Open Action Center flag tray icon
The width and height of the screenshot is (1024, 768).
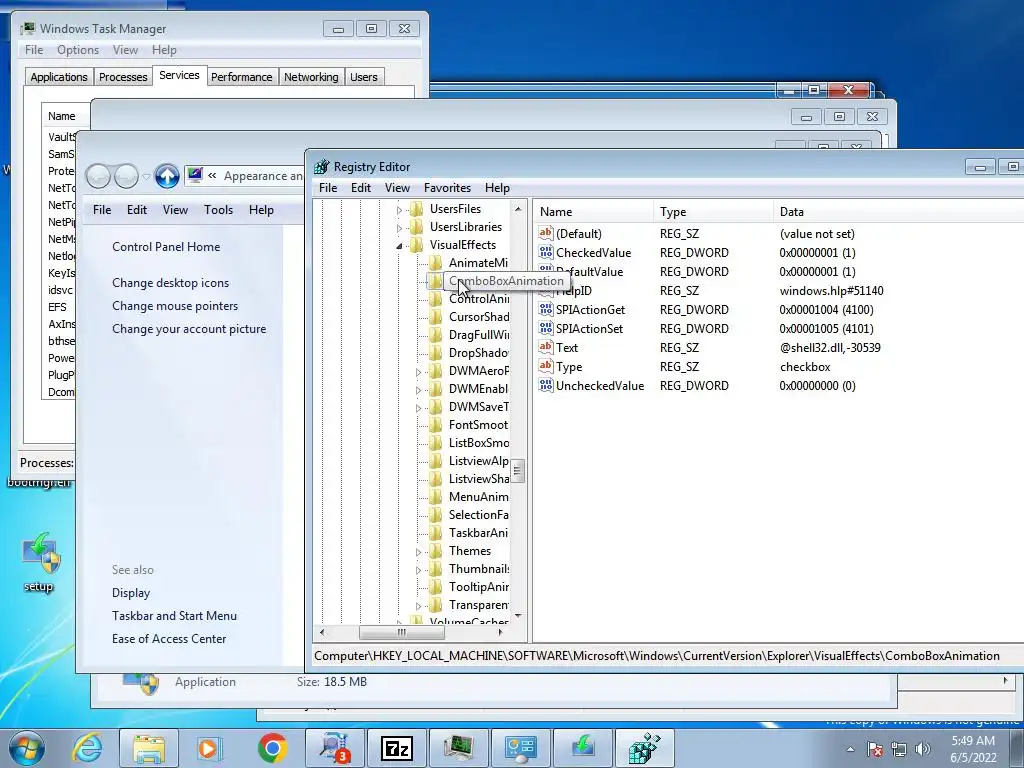875,749
